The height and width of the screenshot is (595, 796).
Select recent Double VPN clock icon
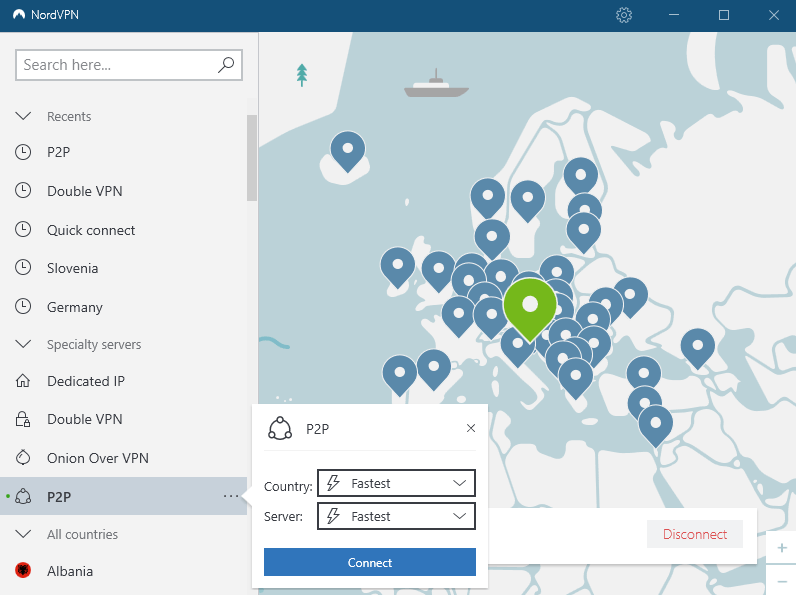click(x=23, y=190)
